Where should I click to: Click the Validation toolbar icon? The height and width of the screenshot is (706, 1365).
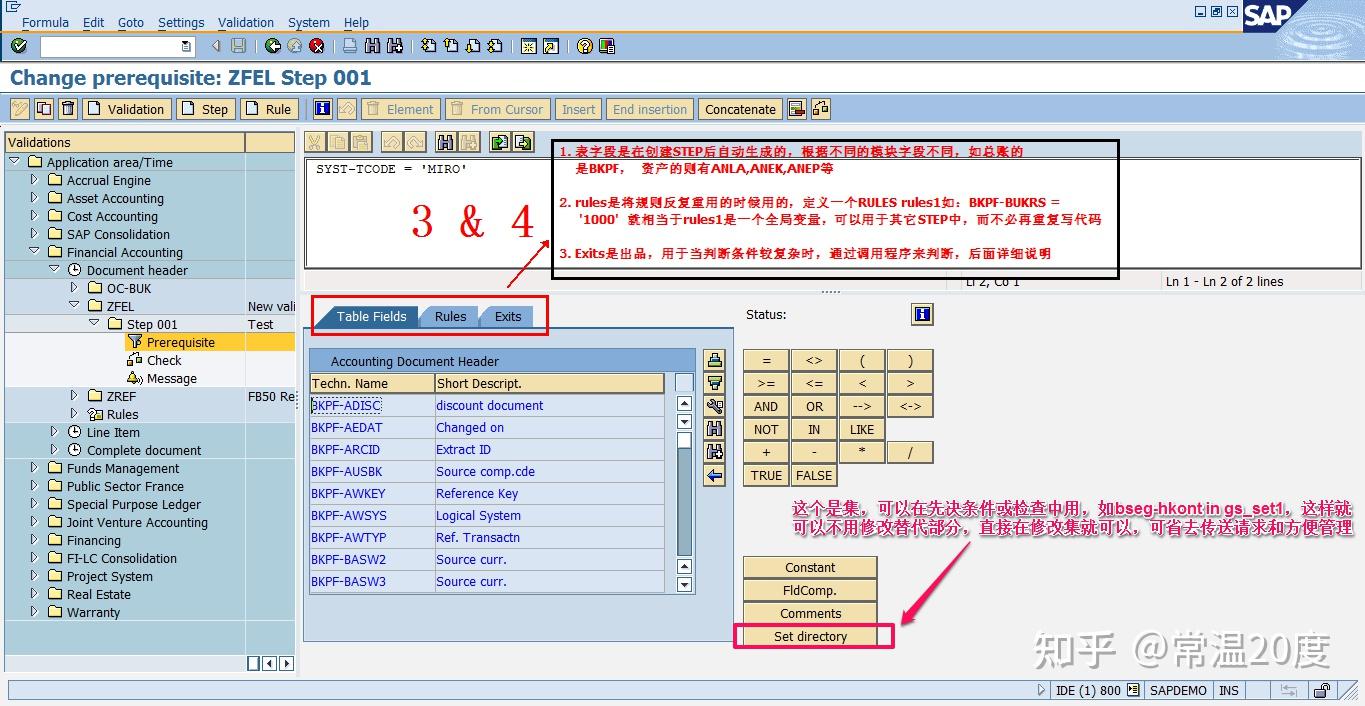[x=126, y=109]
